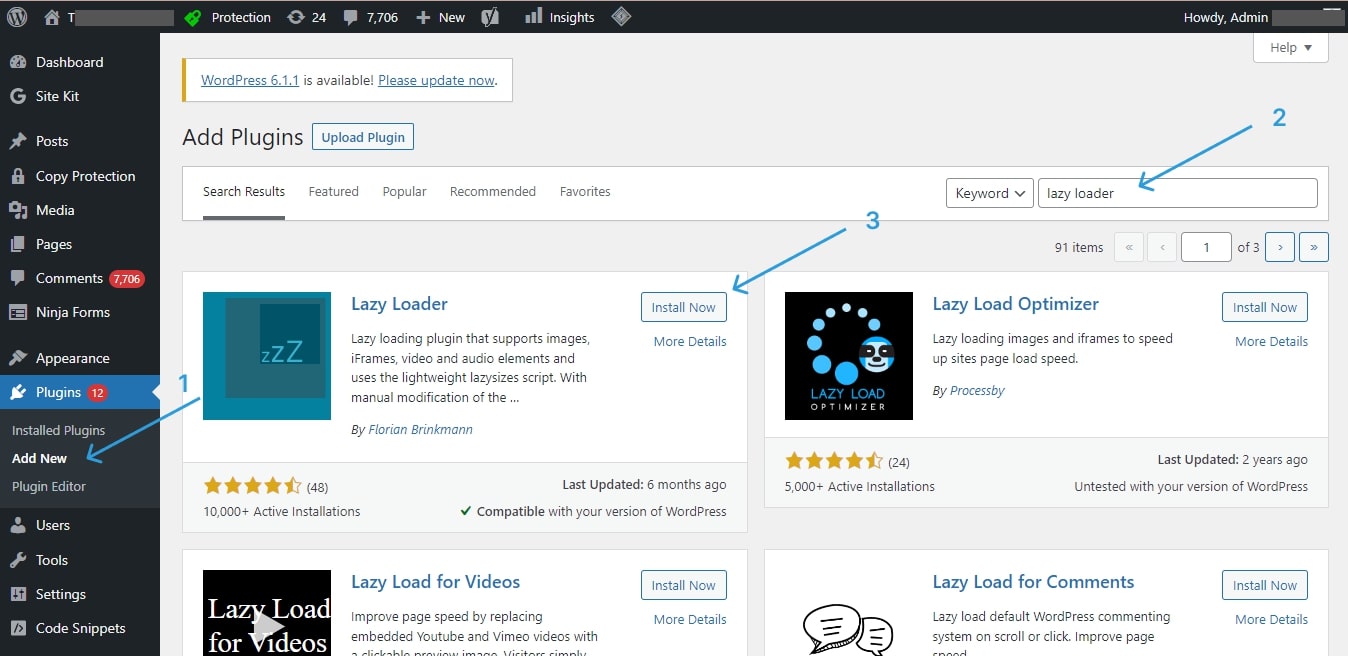Open Insights bar chart icon
This screenshot has width=1348, height=656.
coord(534,17)
